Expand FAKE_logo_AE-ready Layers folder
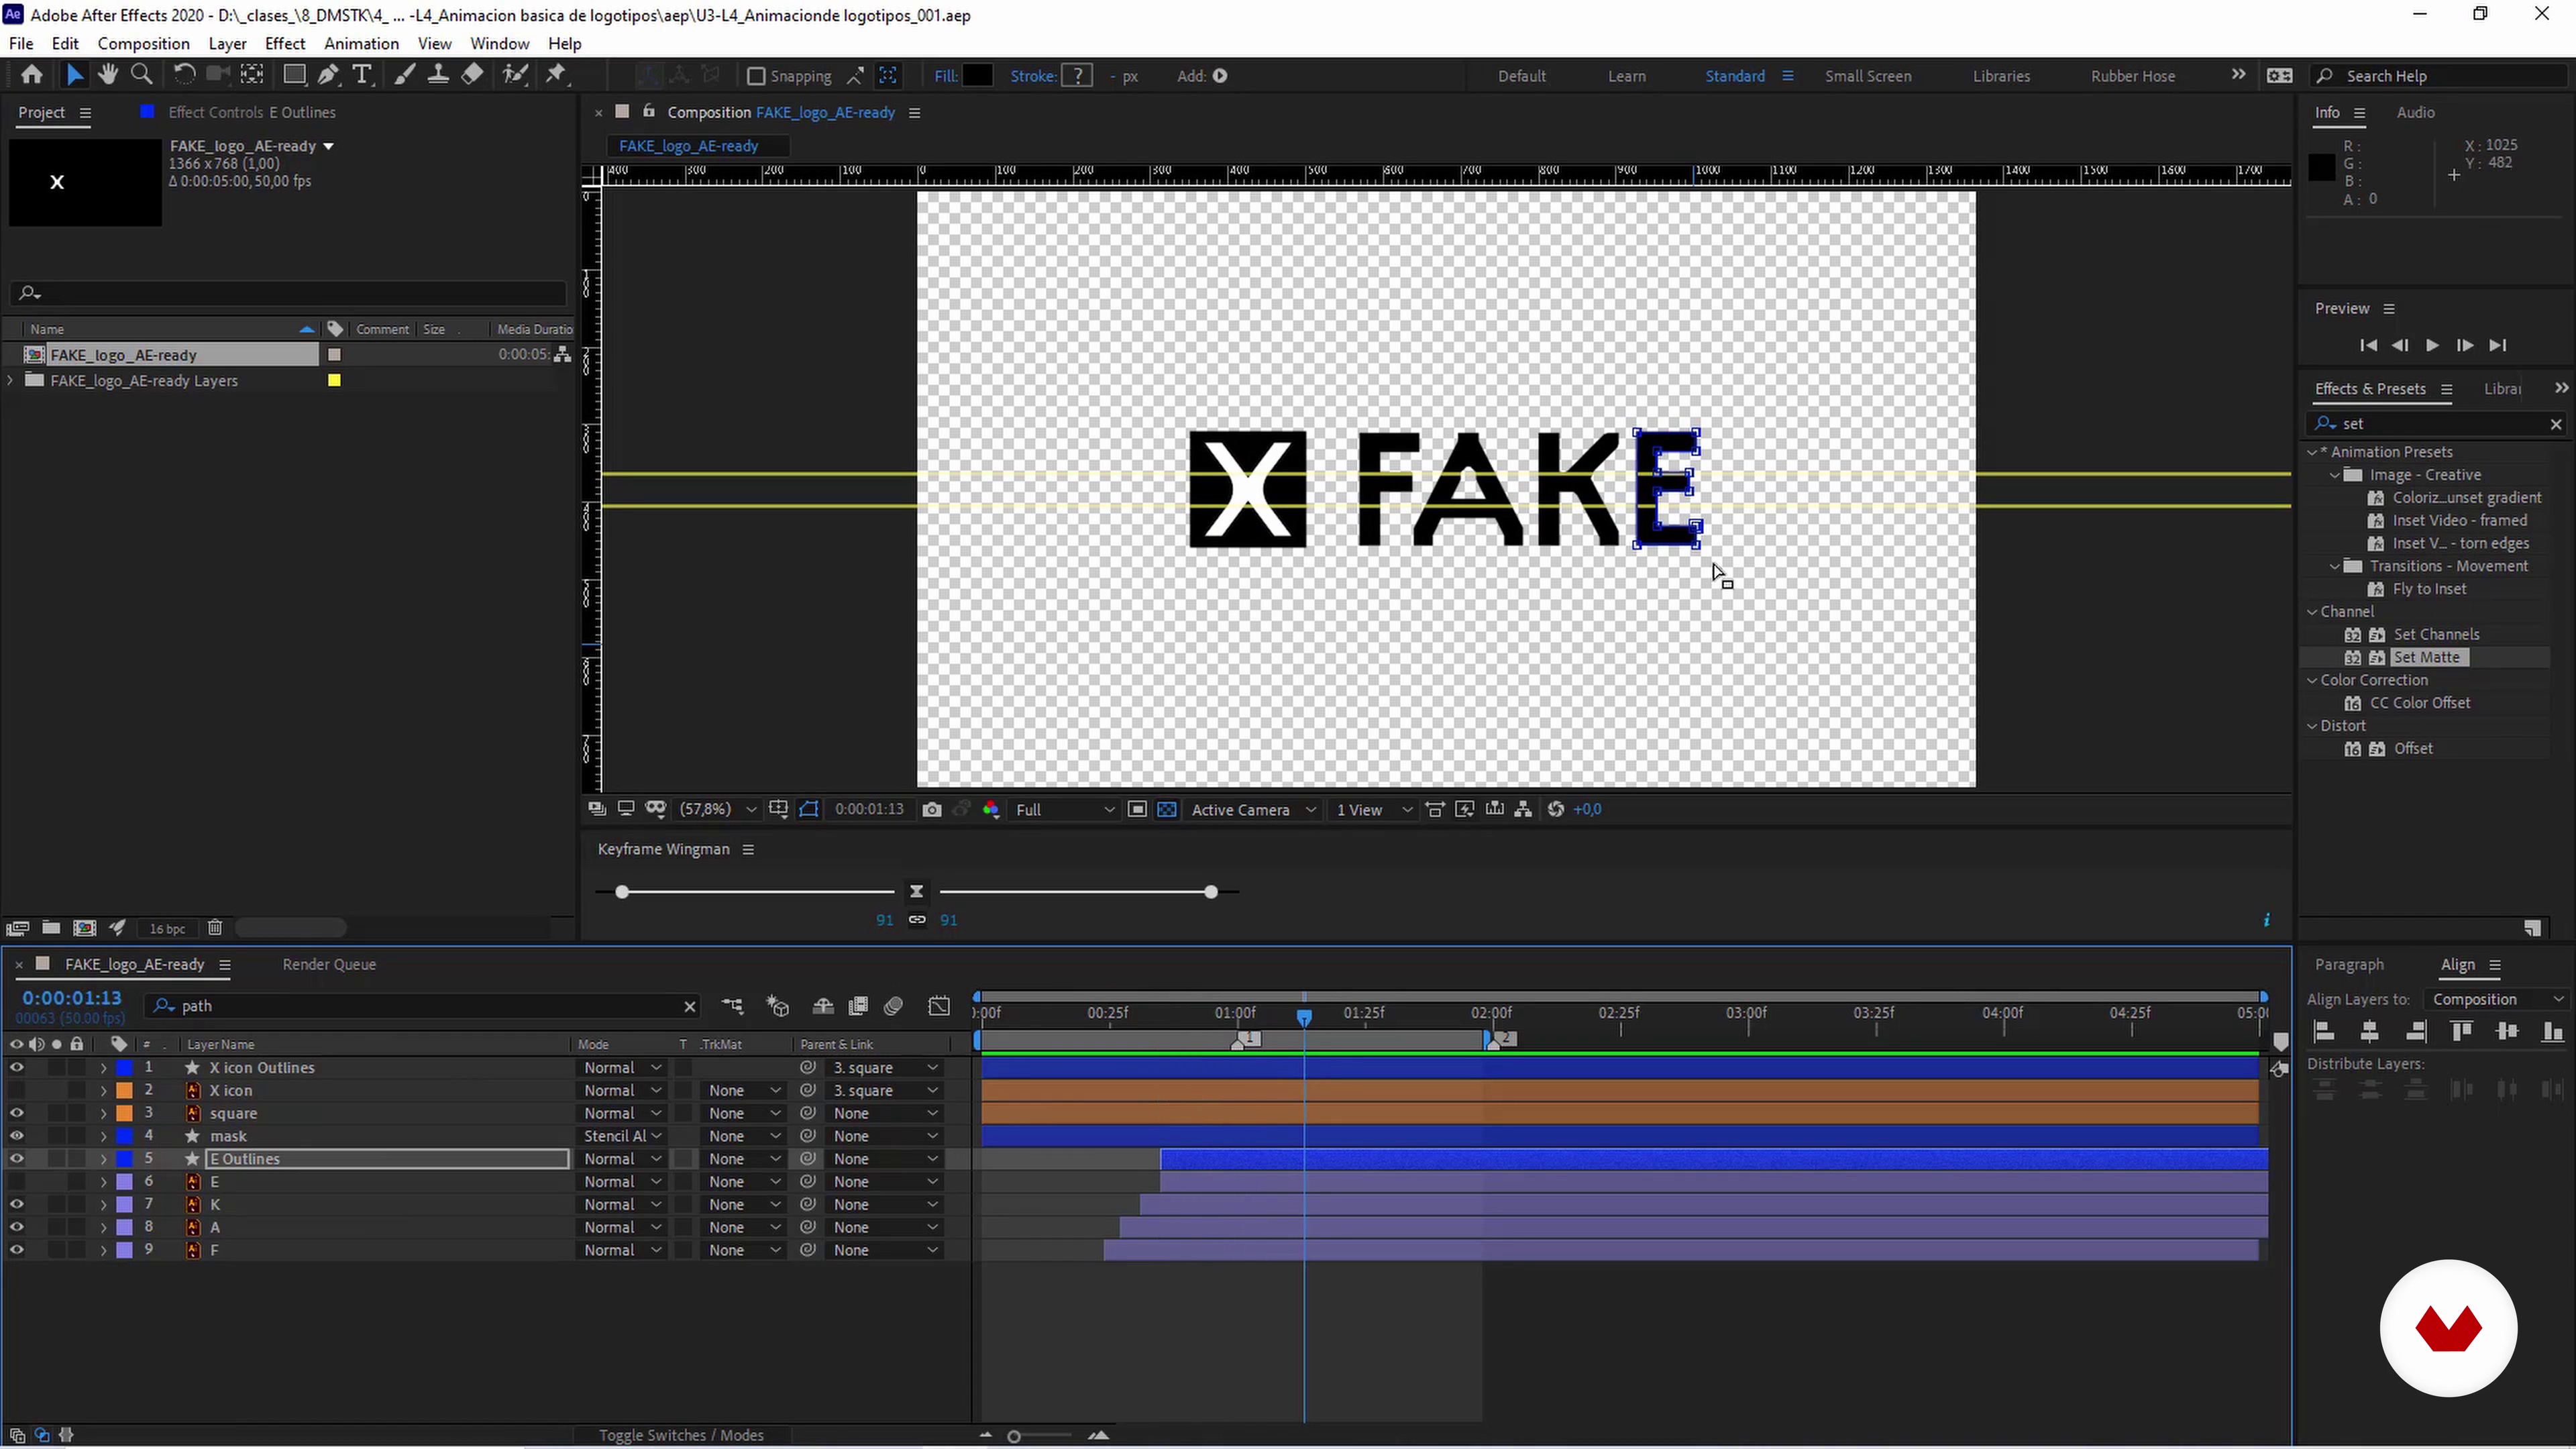Viewport: 2576px width, 1449px height. pyautogui.click(x=10, y=380)
